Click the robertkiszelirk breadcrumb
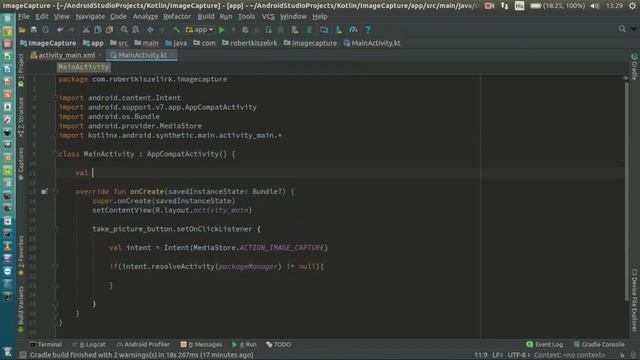640x360 pixels. click(250, 43)
